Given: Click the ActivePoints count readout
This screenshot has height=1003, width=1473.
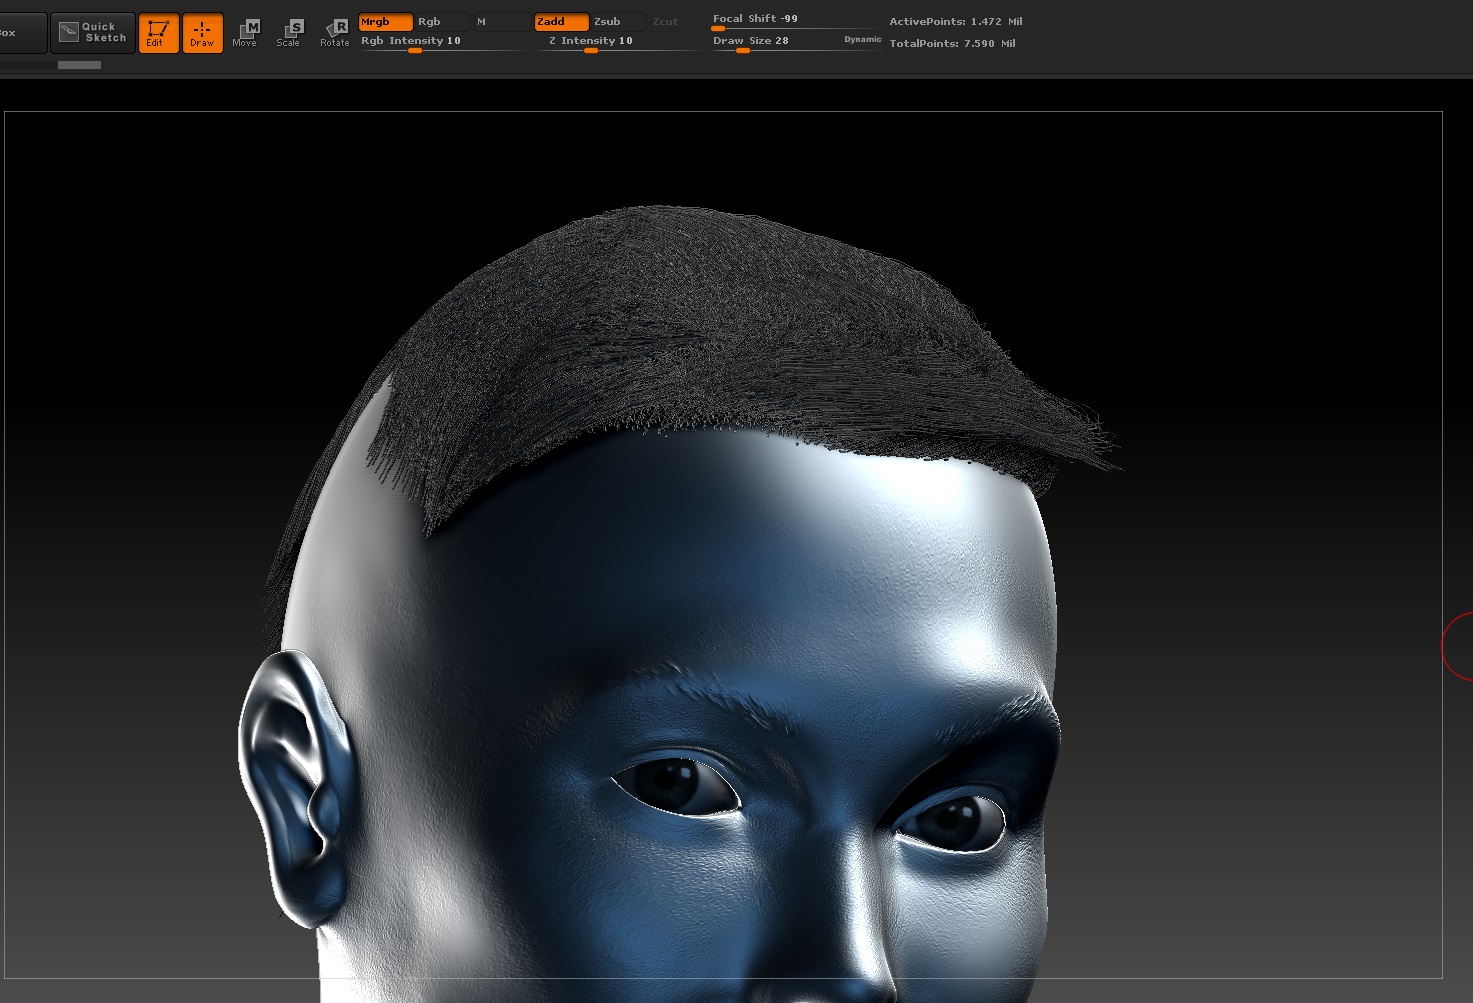Looking at the screenshot, I should 955,22.
